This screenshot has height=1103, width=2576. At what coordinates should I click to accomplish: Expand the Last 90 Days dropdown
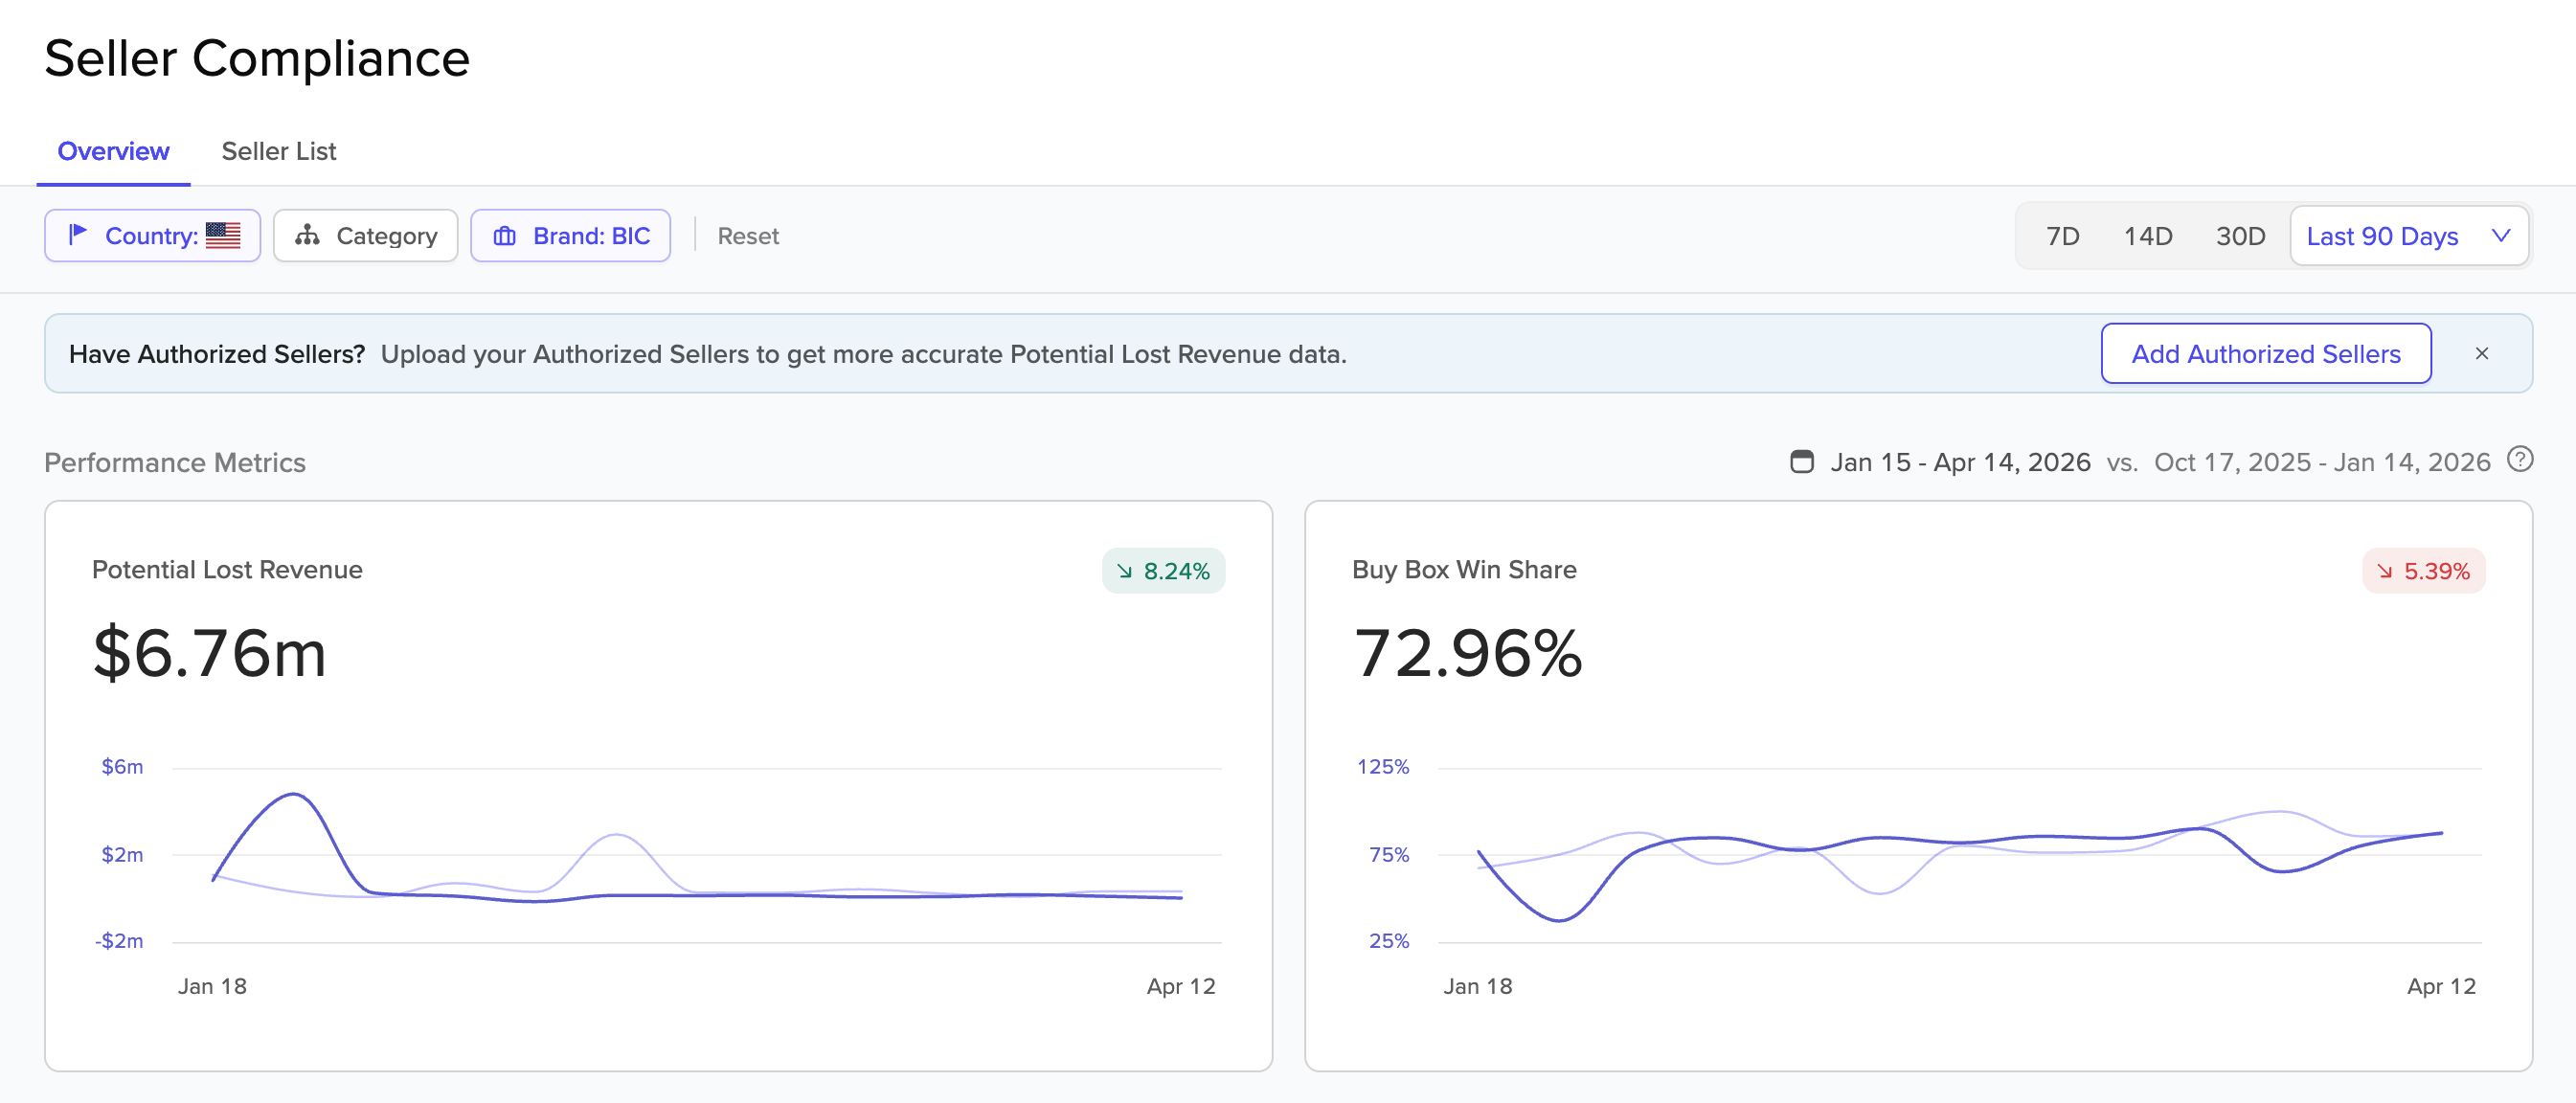(2408, 236)
